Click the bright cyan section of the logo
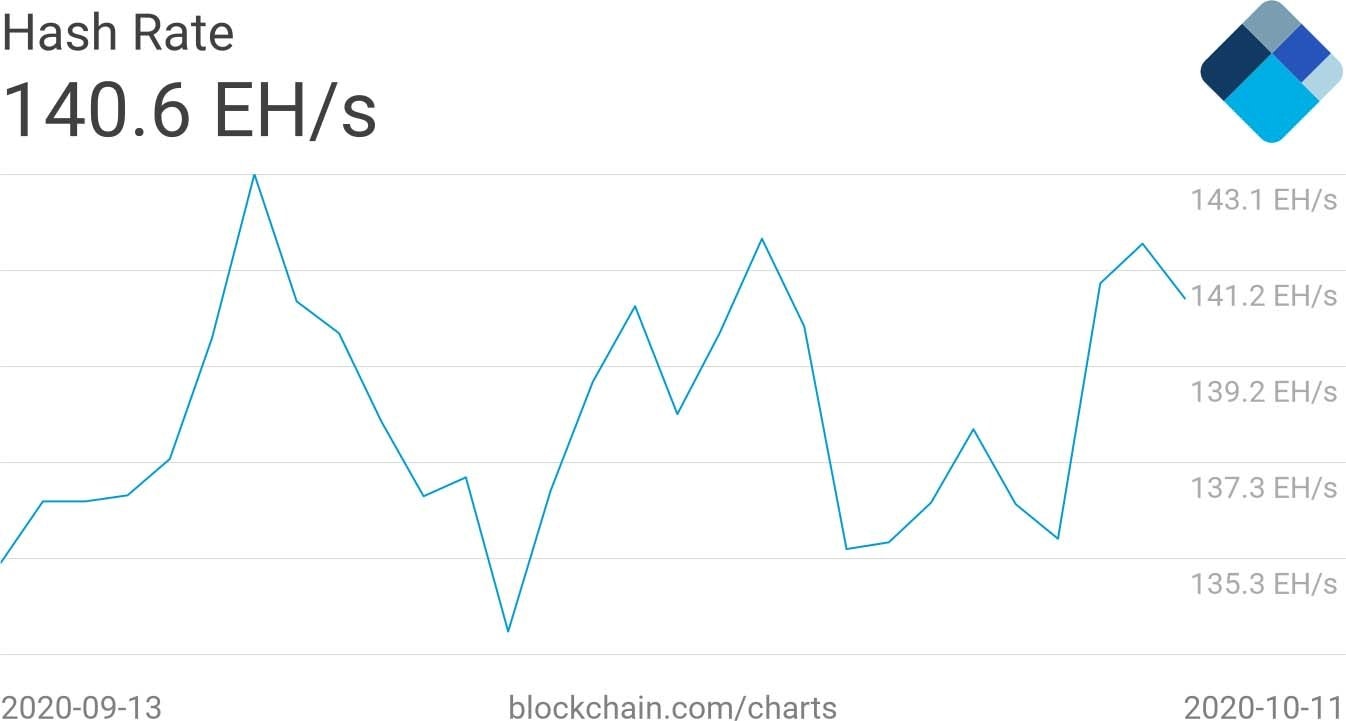The height and width of the screenshot is (721, 1346). (x=1271, y=100)
